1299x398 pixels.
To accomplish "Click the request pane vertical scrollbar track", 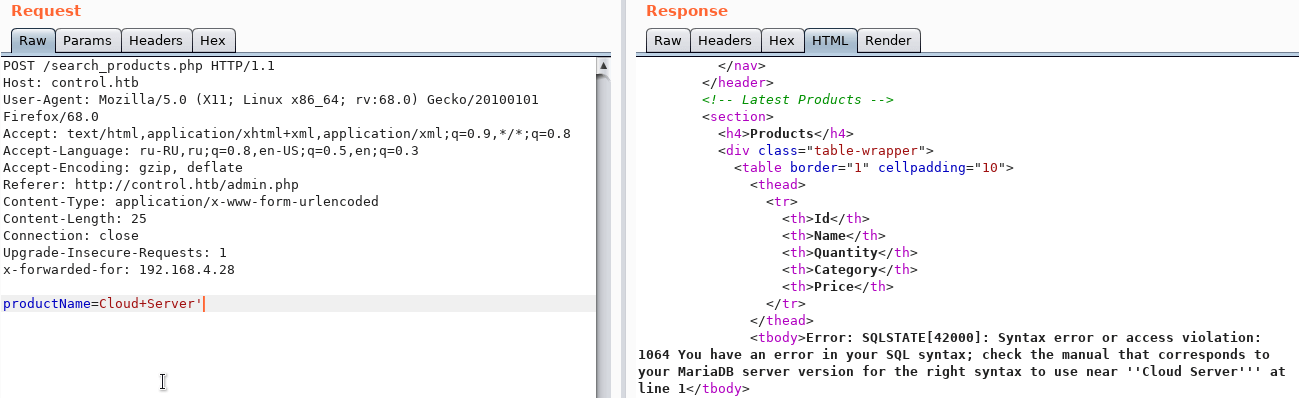I will pos(603,235).
